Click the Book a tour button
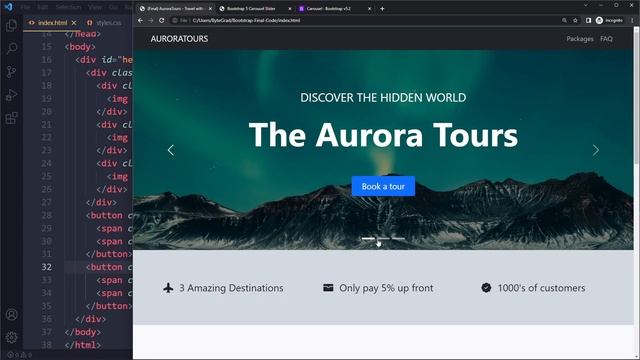The width and height of the screenshot is (640, 360). point(383,186)
